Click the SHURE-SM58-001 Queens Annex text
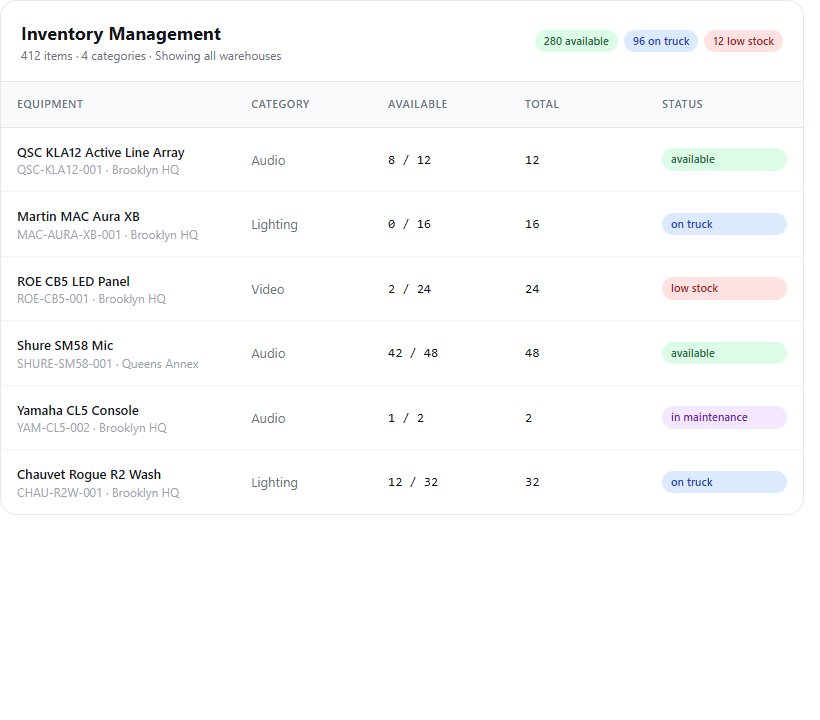Viewport: 820px width, 720px height. pyautogui.click(x=108, y=364)
